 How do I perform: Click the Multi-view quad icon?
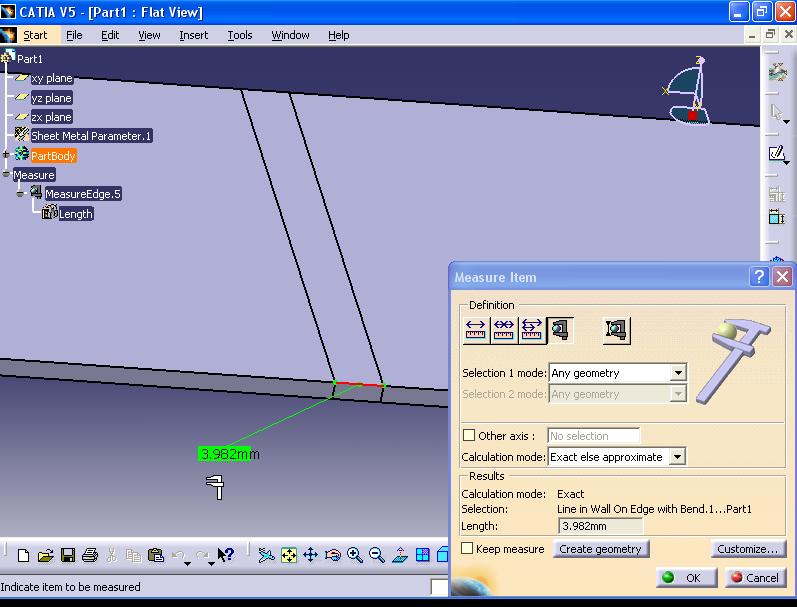(422, 555)
